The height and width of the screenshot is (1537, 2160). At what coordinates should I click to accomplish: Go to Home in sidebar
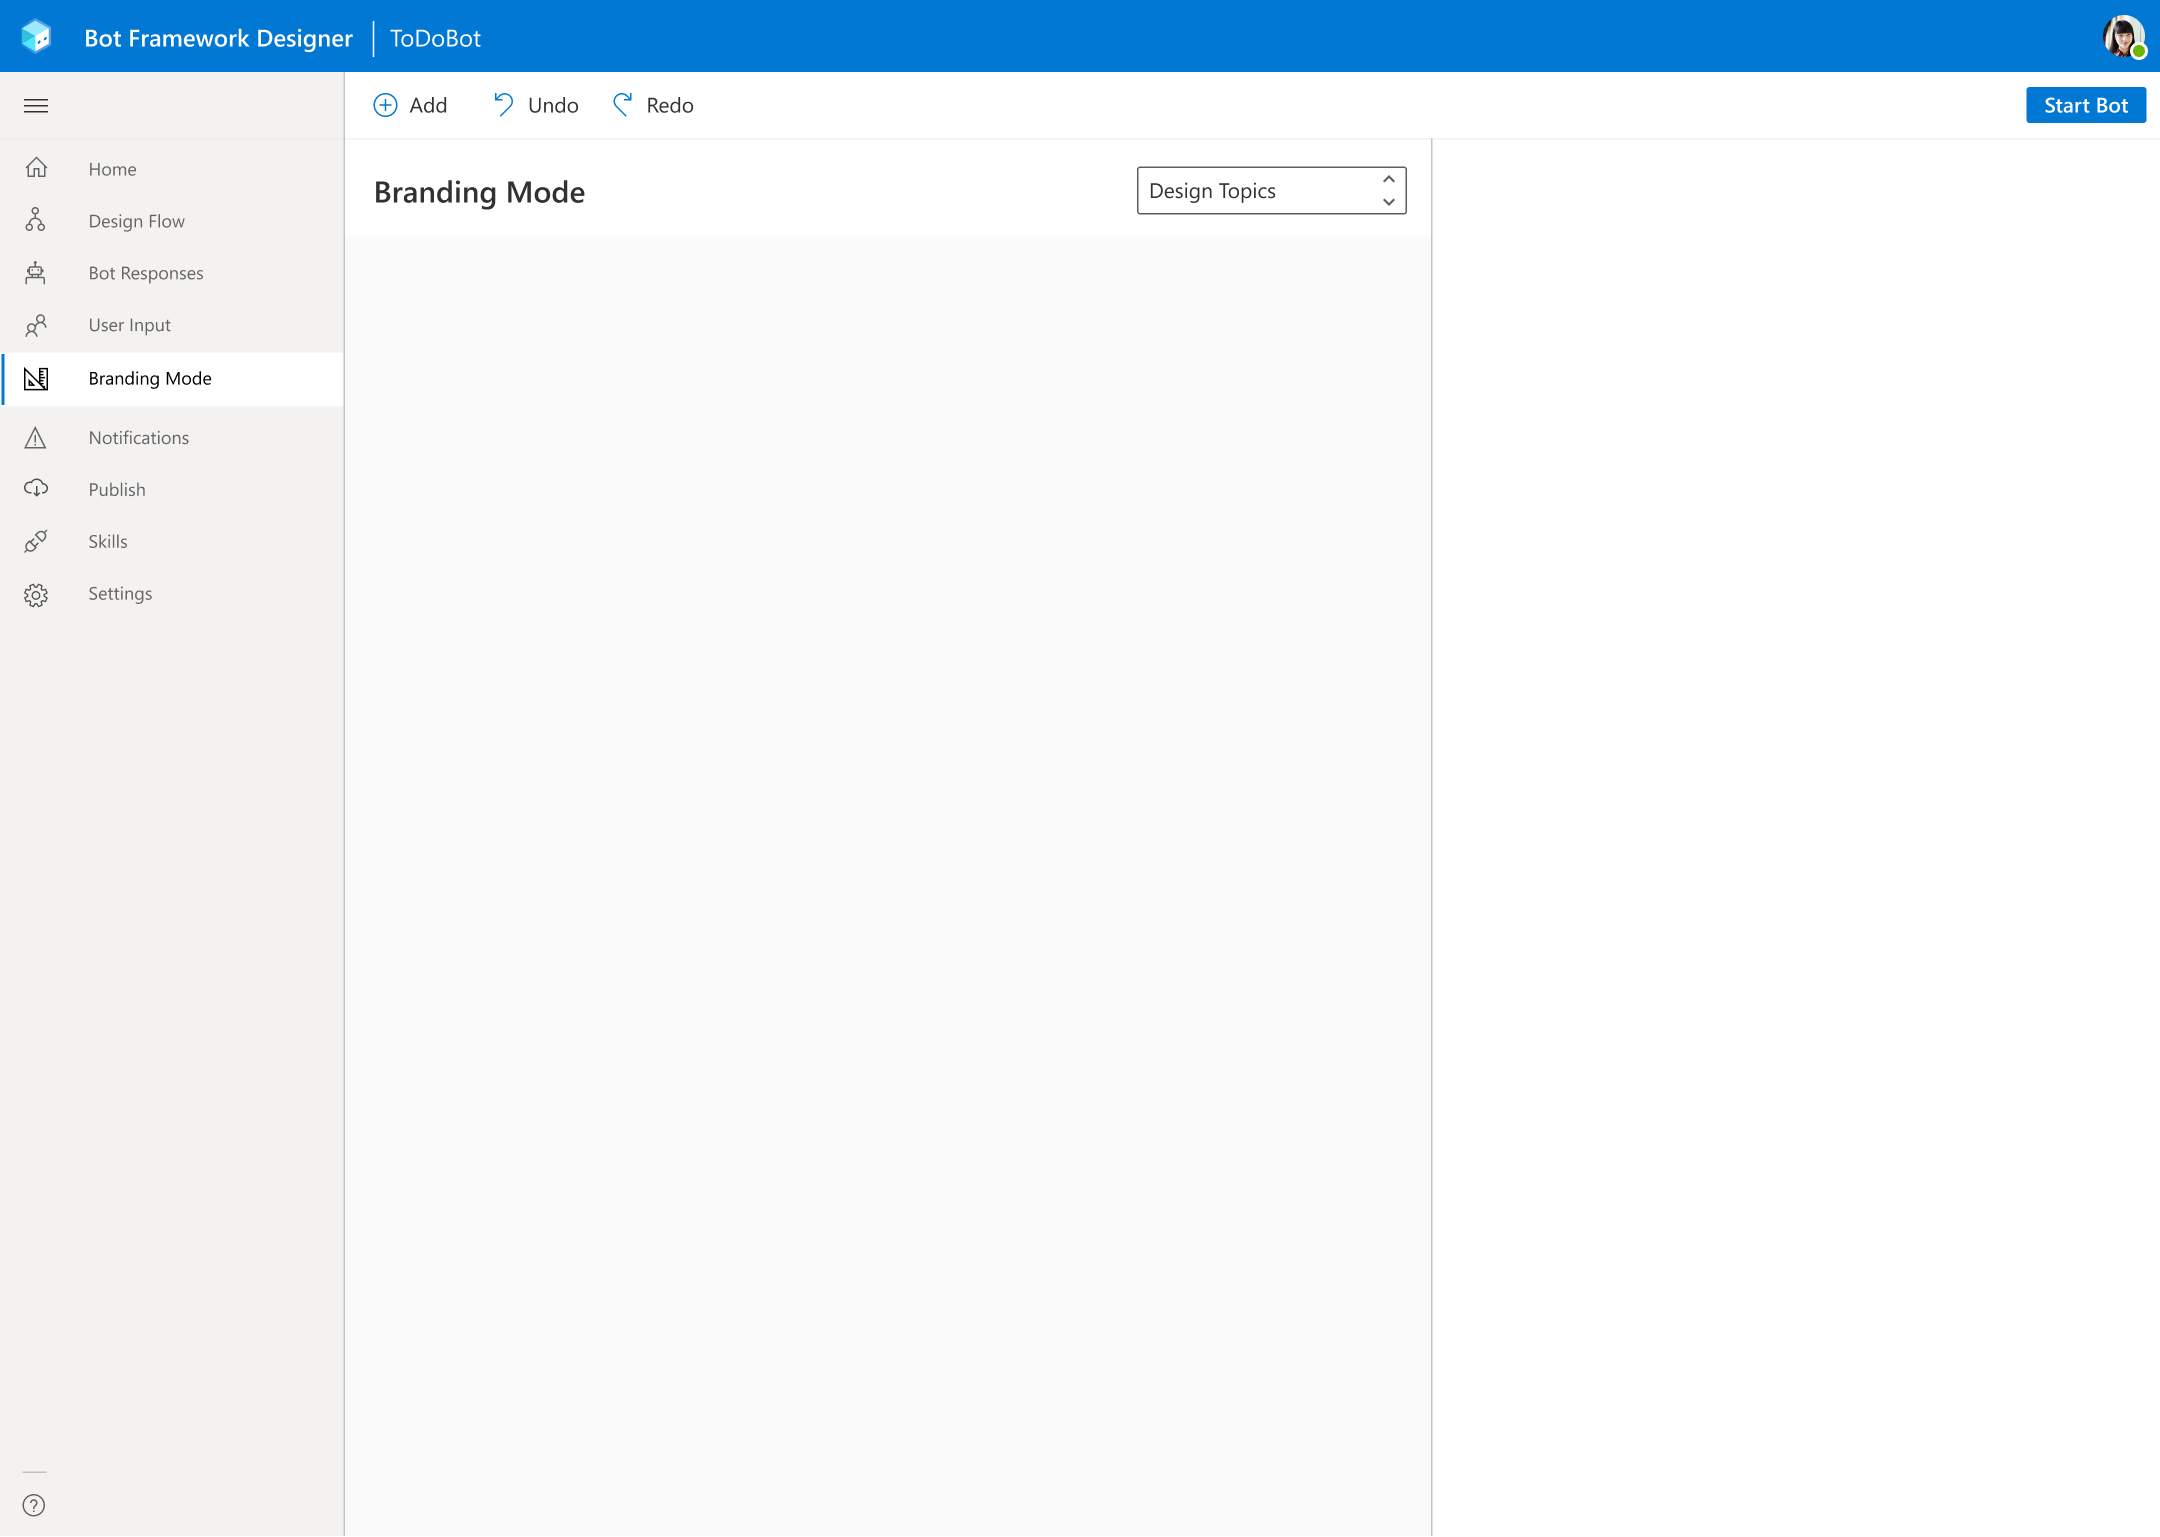tap(173, 169)
